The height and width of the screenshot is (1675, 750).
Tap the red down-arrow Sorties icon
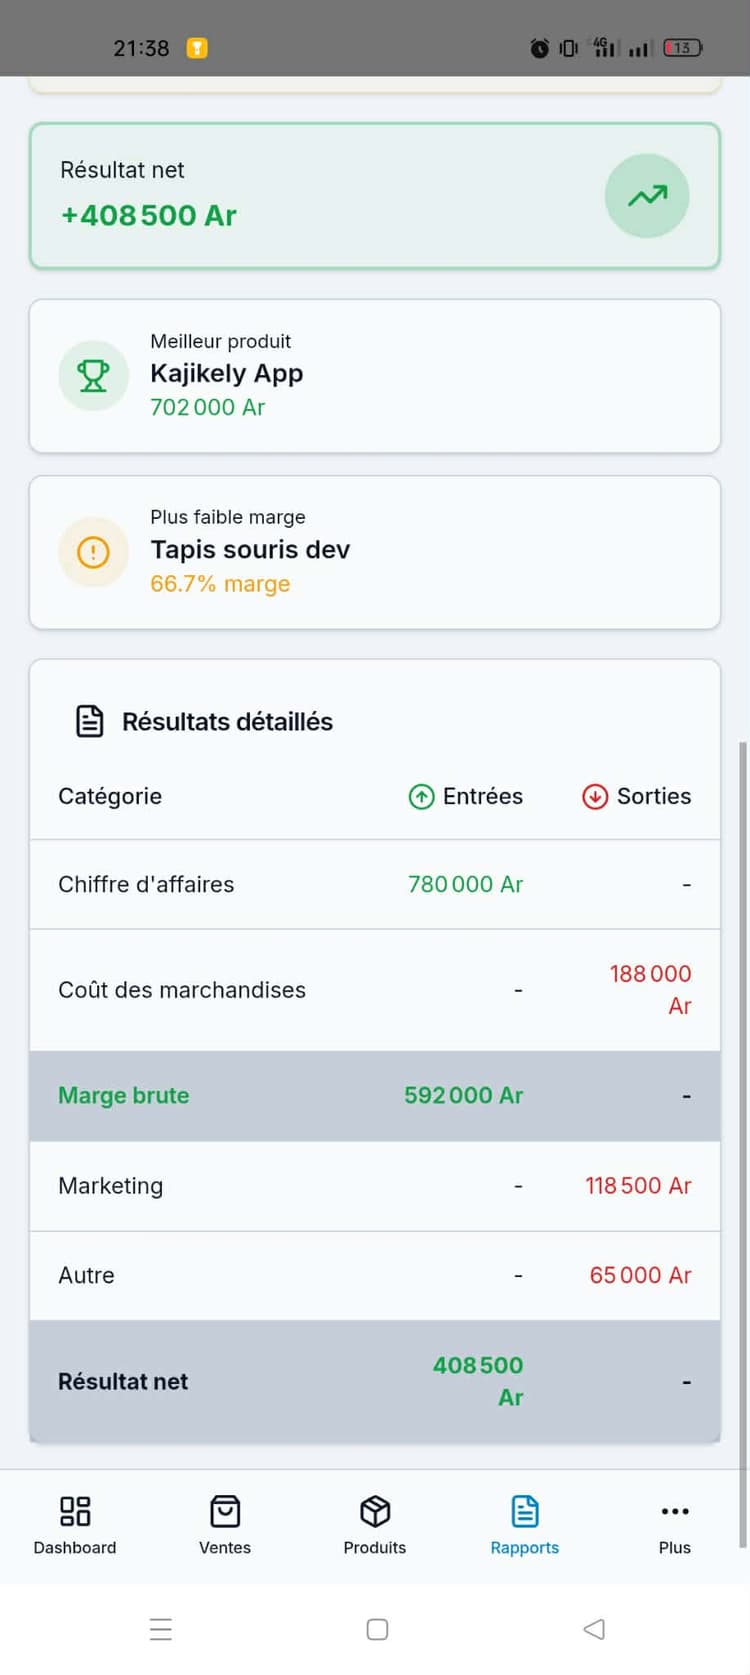coord(595,797)
